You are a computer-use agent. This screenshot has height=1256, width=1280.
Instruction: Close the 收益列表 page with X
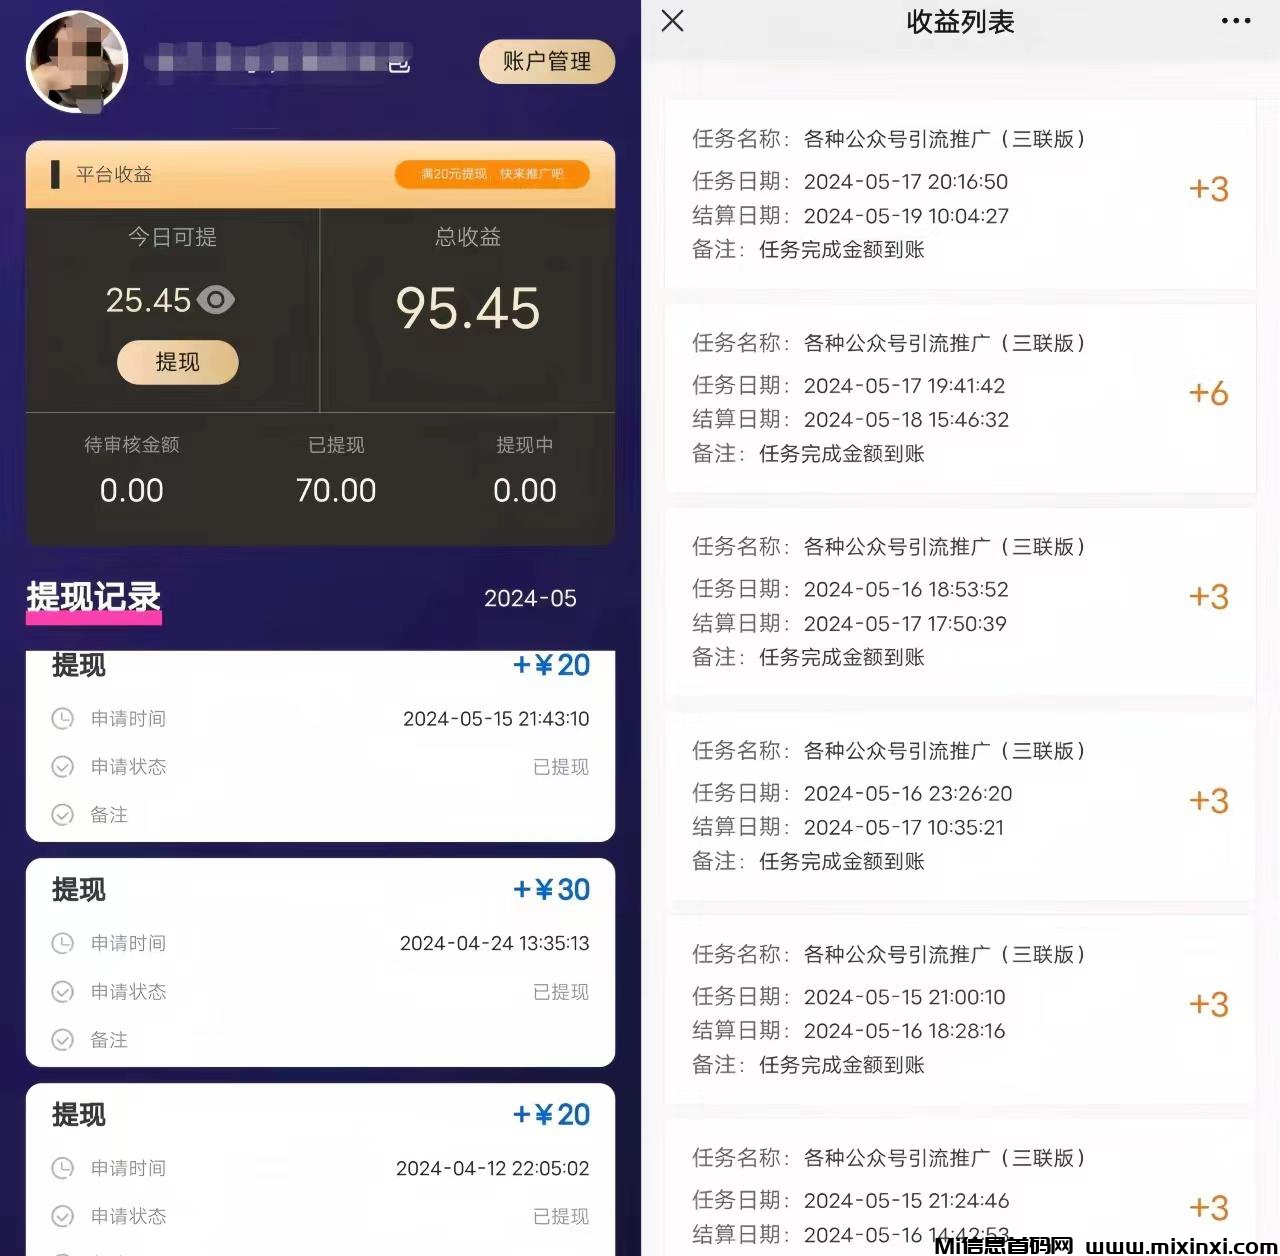(x=673, y=21)
